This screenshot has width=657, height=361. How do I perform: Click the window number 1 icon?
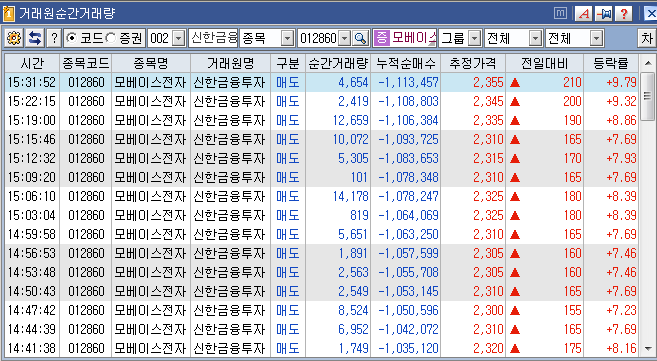point(8,13)
